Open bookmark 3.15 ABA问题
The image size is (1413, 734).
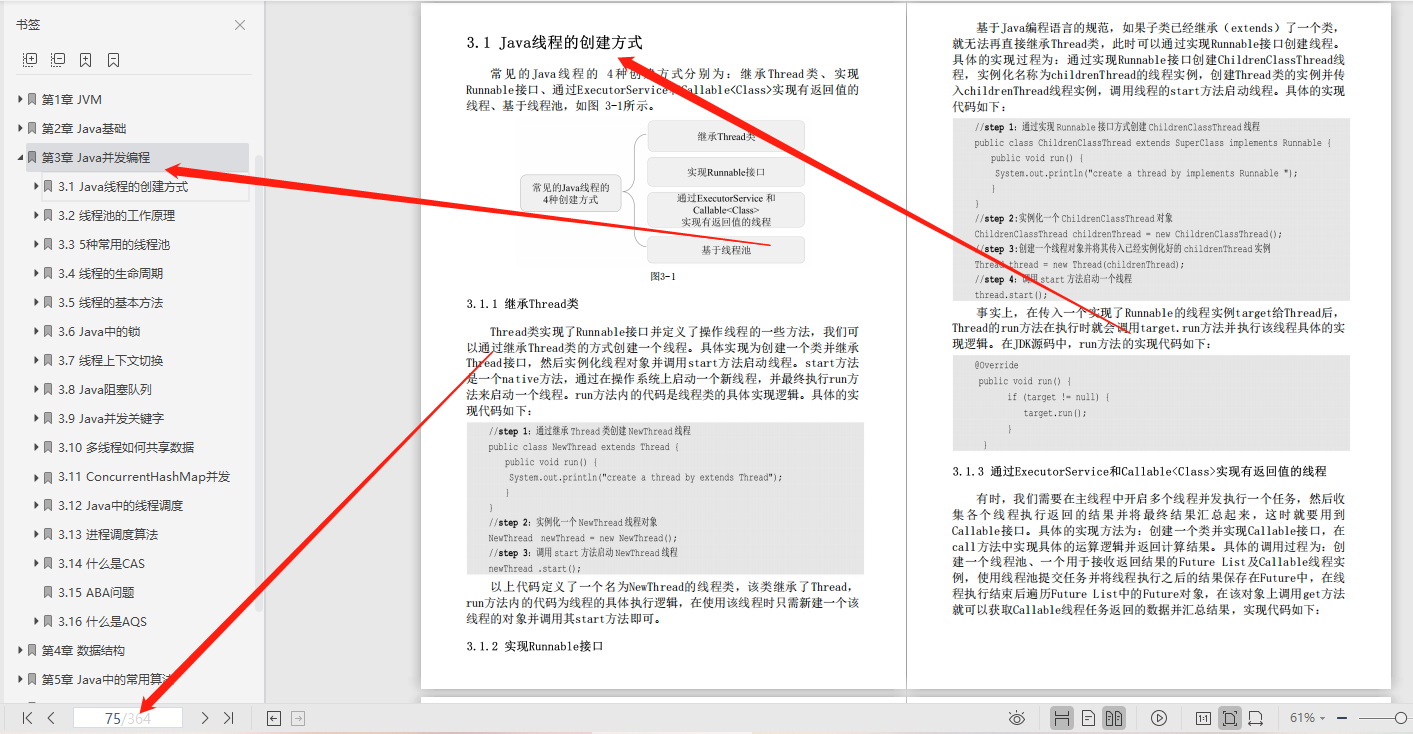tap(96, 593)
